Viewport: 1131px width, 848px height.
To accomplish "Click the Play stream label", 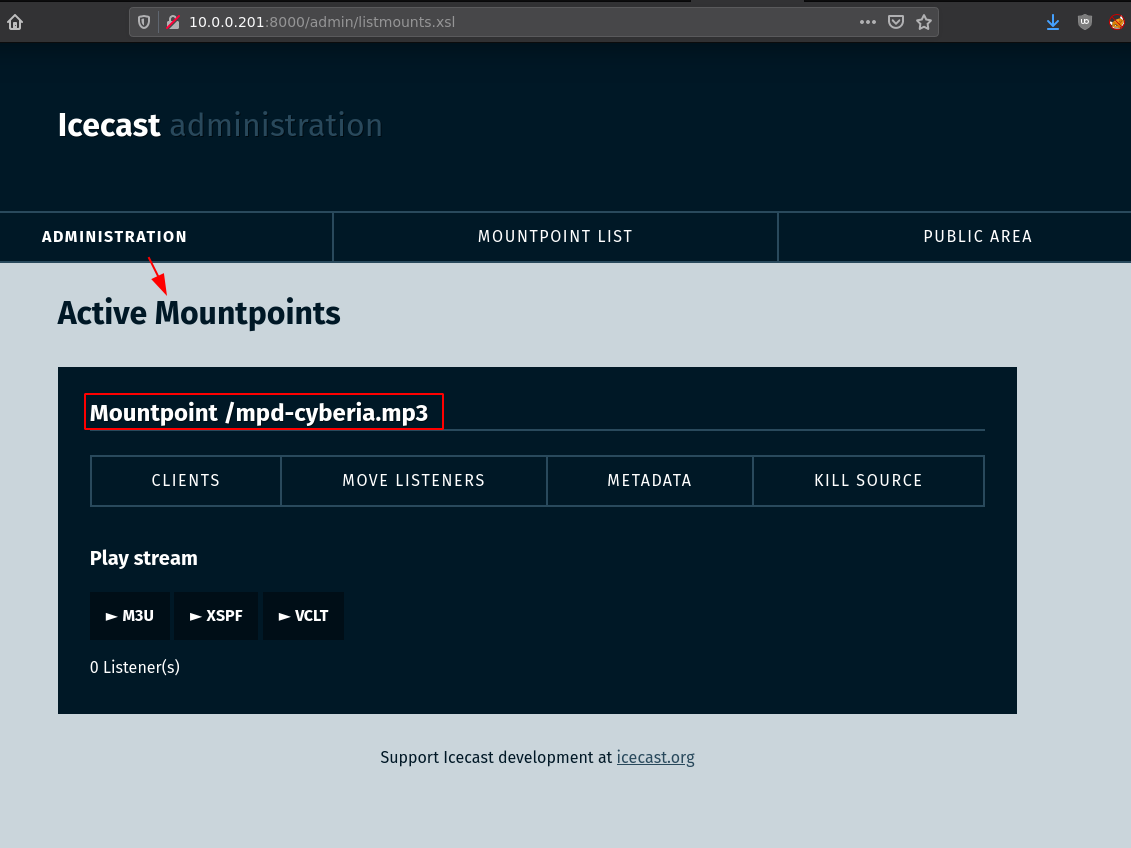I will click(x=144, y=558).
